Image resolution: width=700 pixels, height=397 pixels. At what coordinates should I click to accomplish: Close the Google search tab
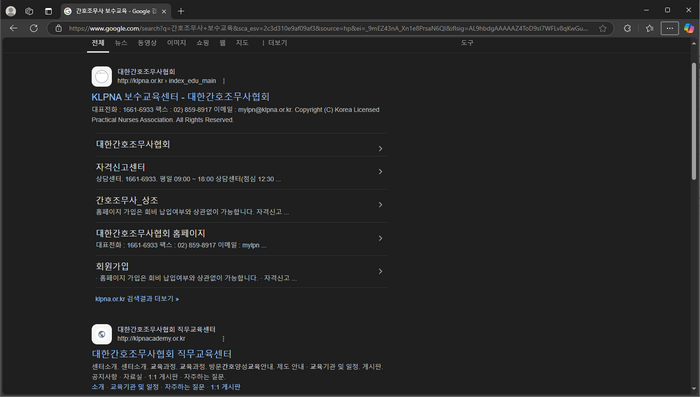[164, 12]
